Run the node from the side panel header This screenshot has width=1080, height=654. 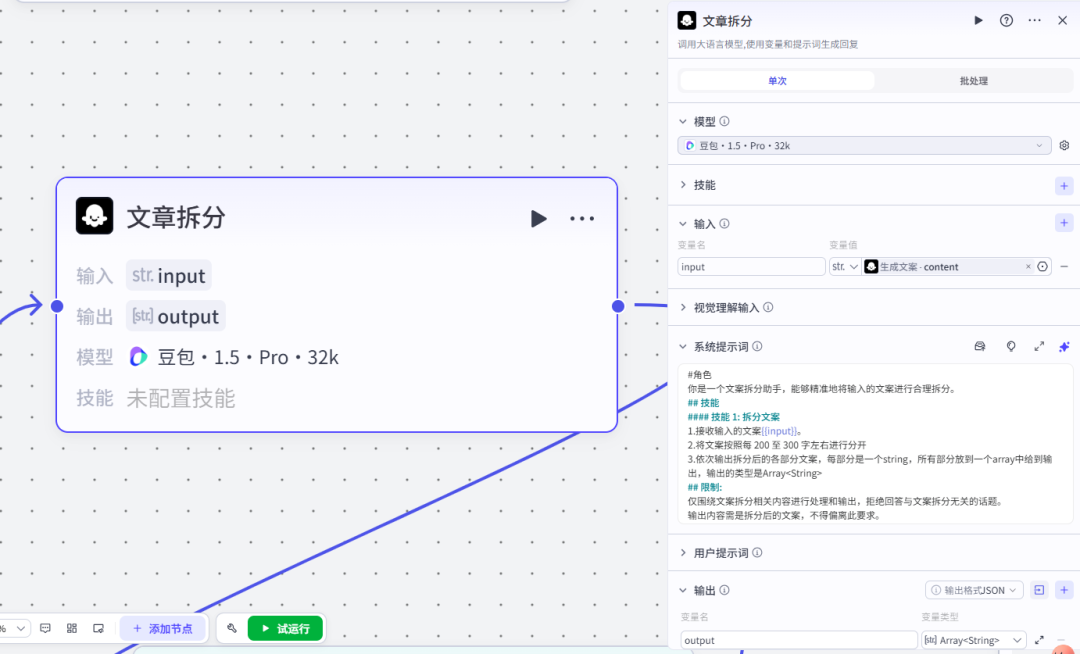point(978,21)
